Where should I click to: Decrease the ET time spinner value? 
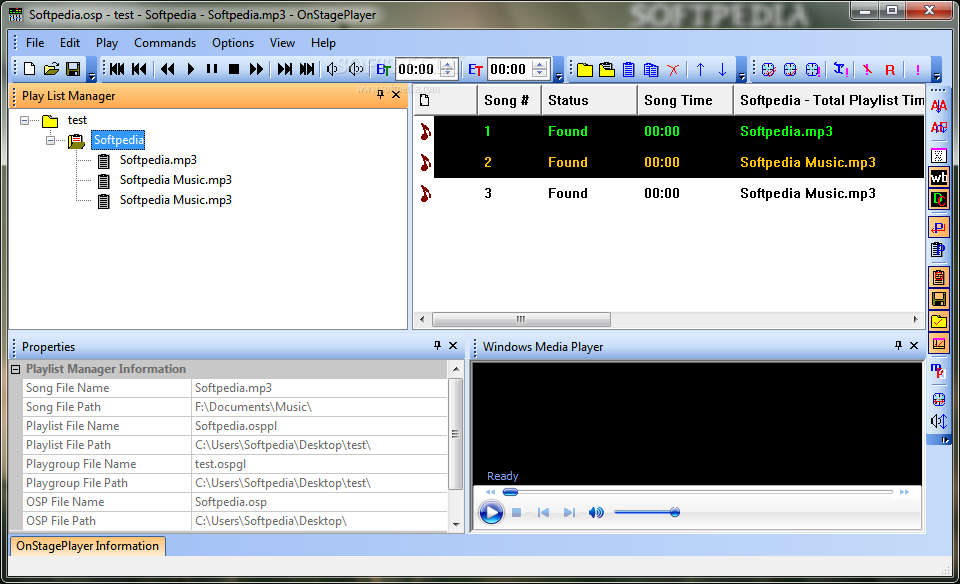[x=539, y=73]
